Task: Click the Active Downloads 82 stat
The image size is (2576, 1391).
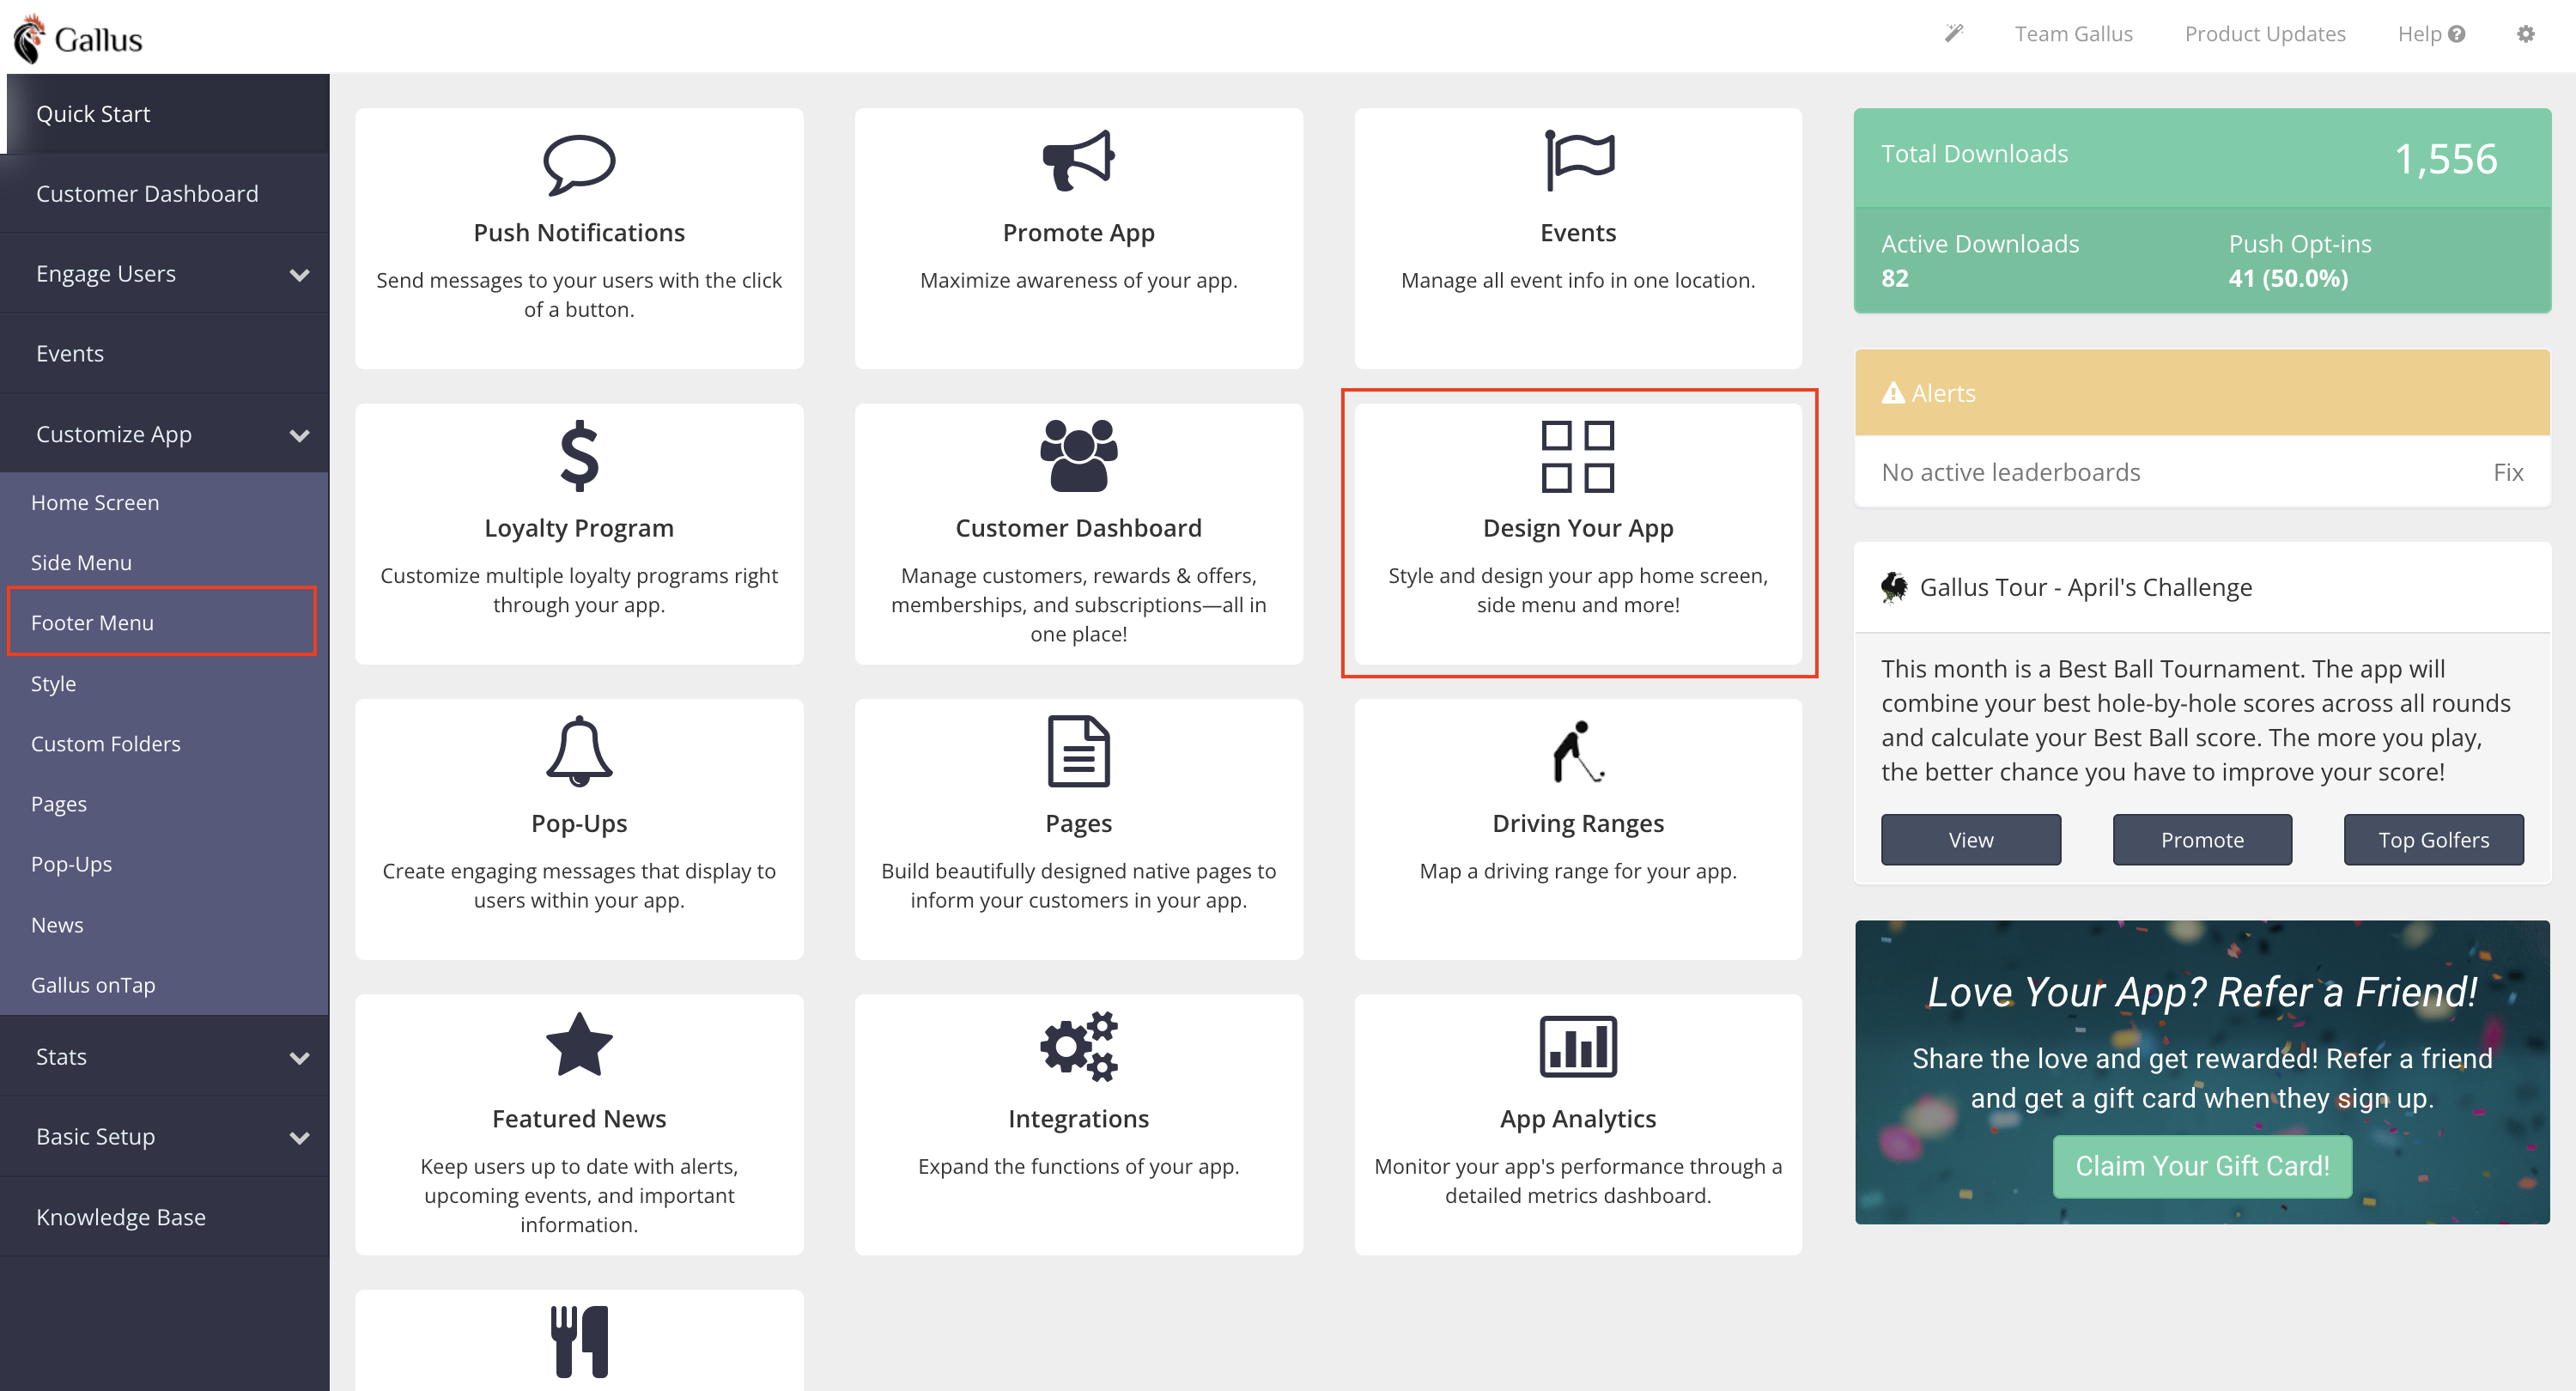Action: 1979,260
